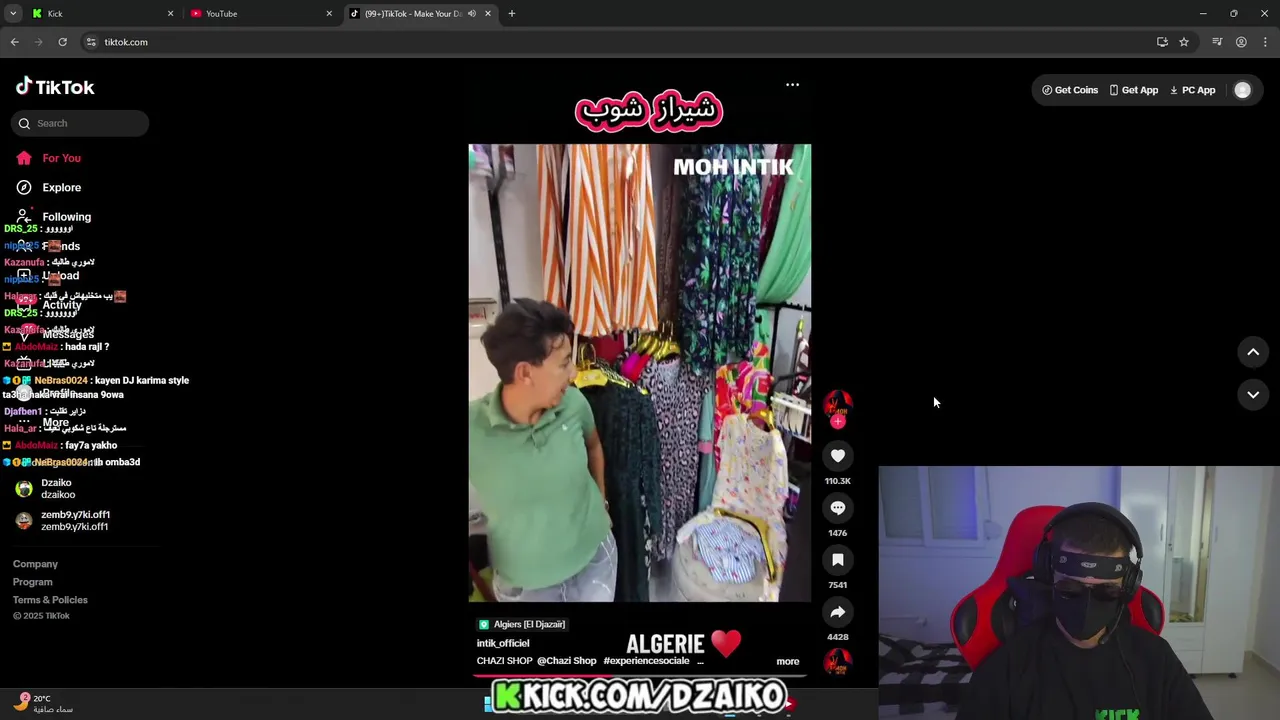Save video with bookmark icon
The height and width of the screenshot is (720, 1280).
(838, 560)
